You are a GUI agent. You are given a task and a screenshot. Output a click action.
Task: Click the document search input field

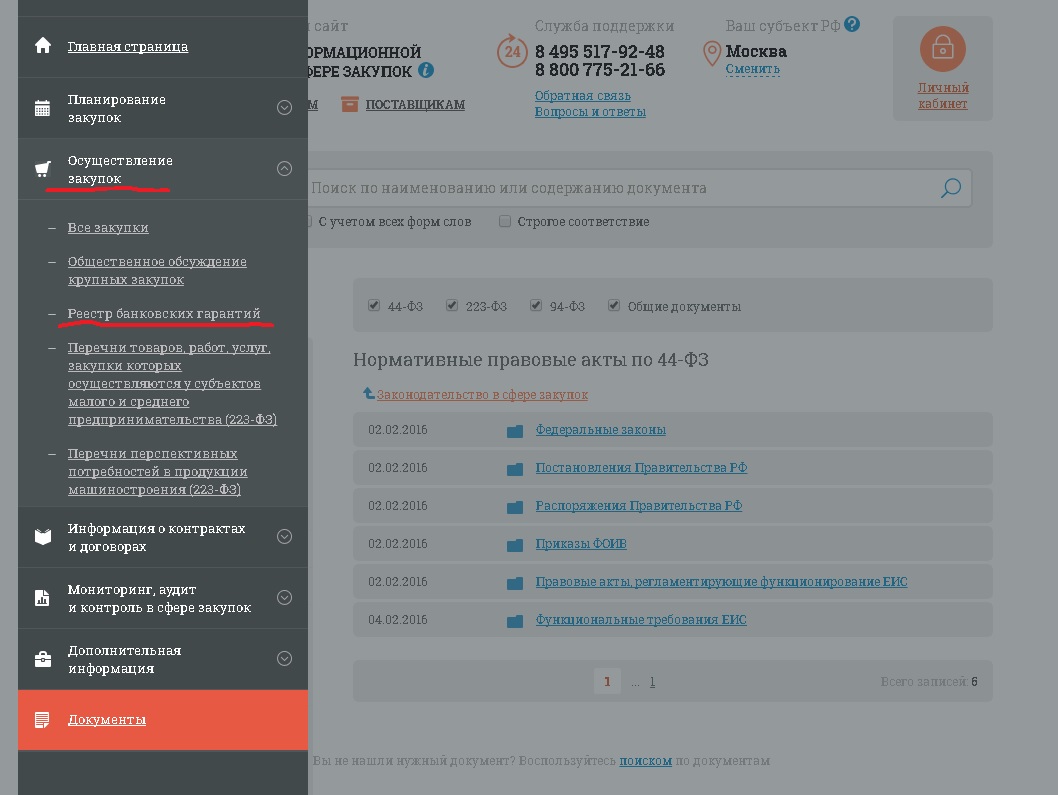pos(620,188)
